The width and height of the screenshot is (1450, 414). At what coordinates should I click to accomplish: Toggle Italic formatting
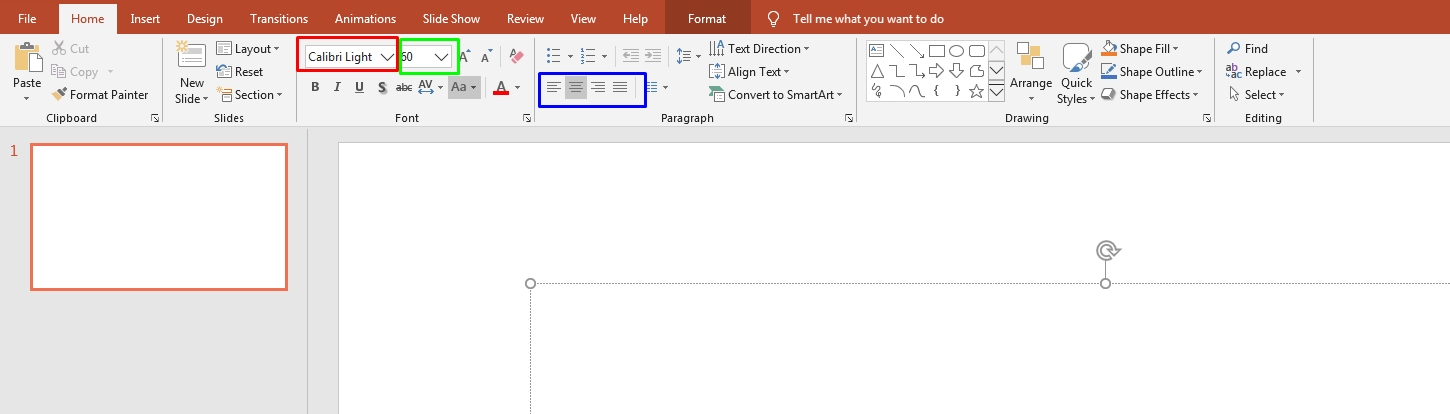(x=337, y=88)
